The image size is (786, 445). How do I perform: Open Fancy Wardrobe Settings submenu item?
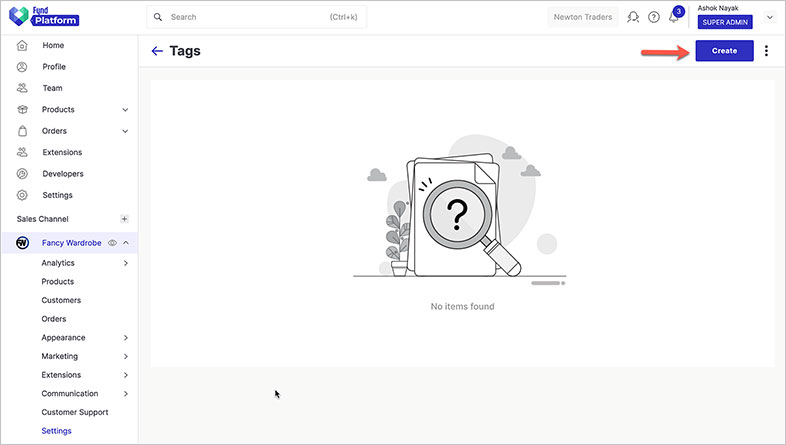pyautogui.click(x=57, y=431)
